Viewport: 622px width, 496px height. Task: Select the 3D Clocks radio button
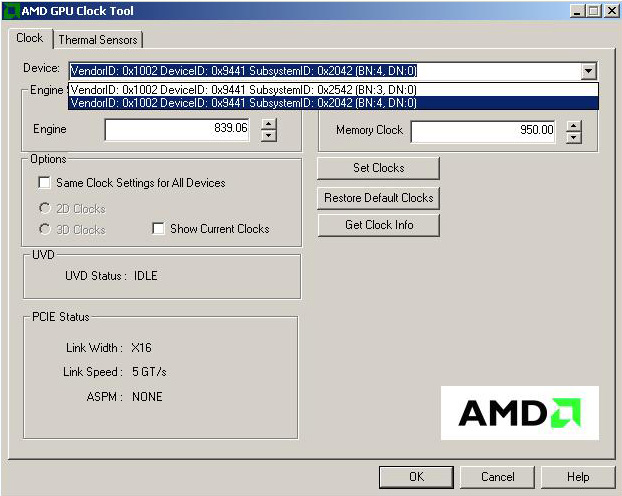45,229
